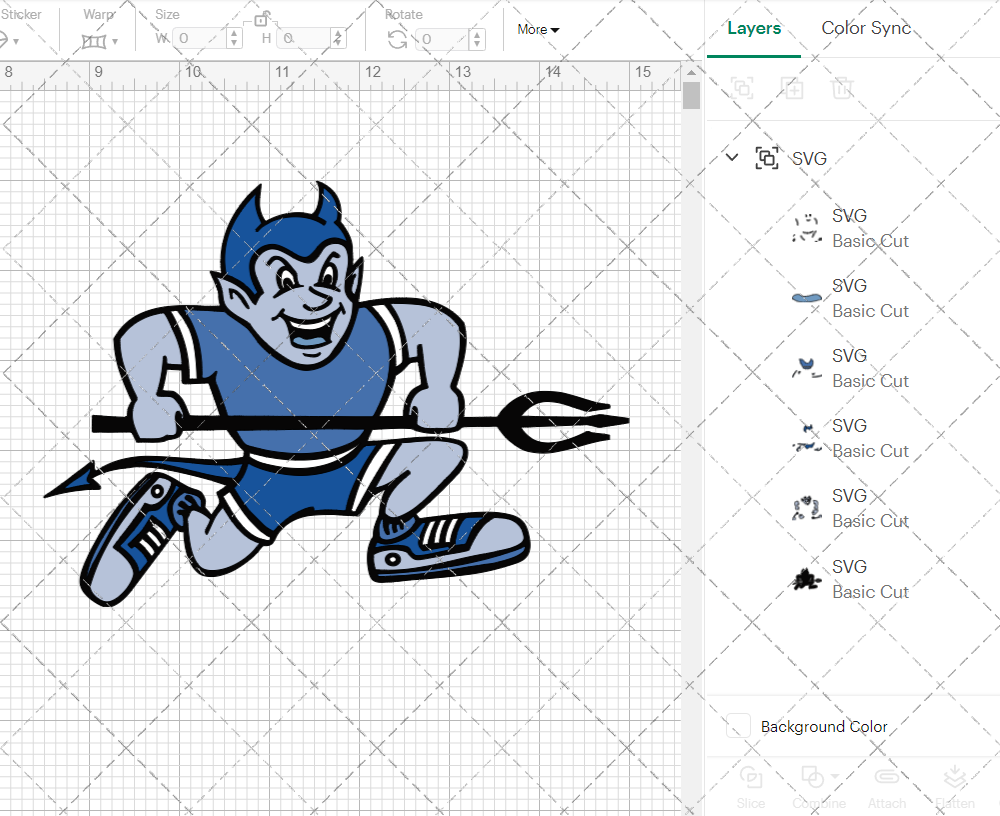Viewport: 1000px width, 816px height.
Task: Open the Combine options dropdown arrow
Action: (x=834, y=777)
